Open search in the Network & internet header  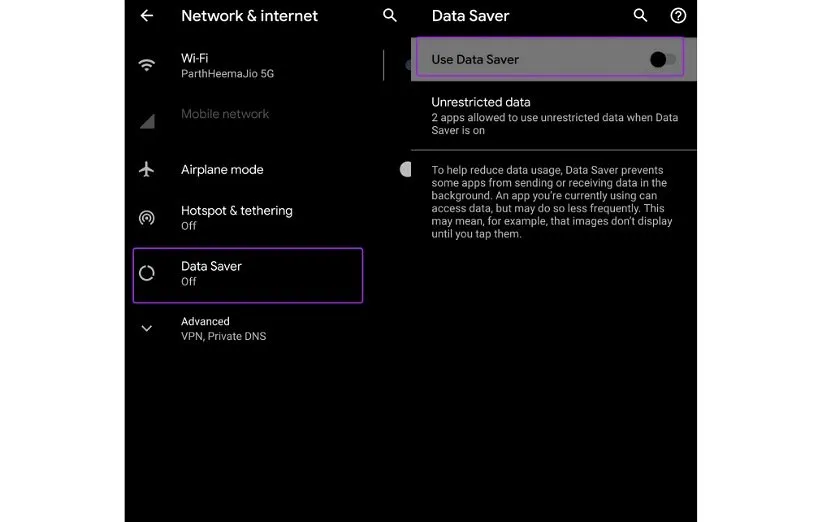tap(390, 16)
